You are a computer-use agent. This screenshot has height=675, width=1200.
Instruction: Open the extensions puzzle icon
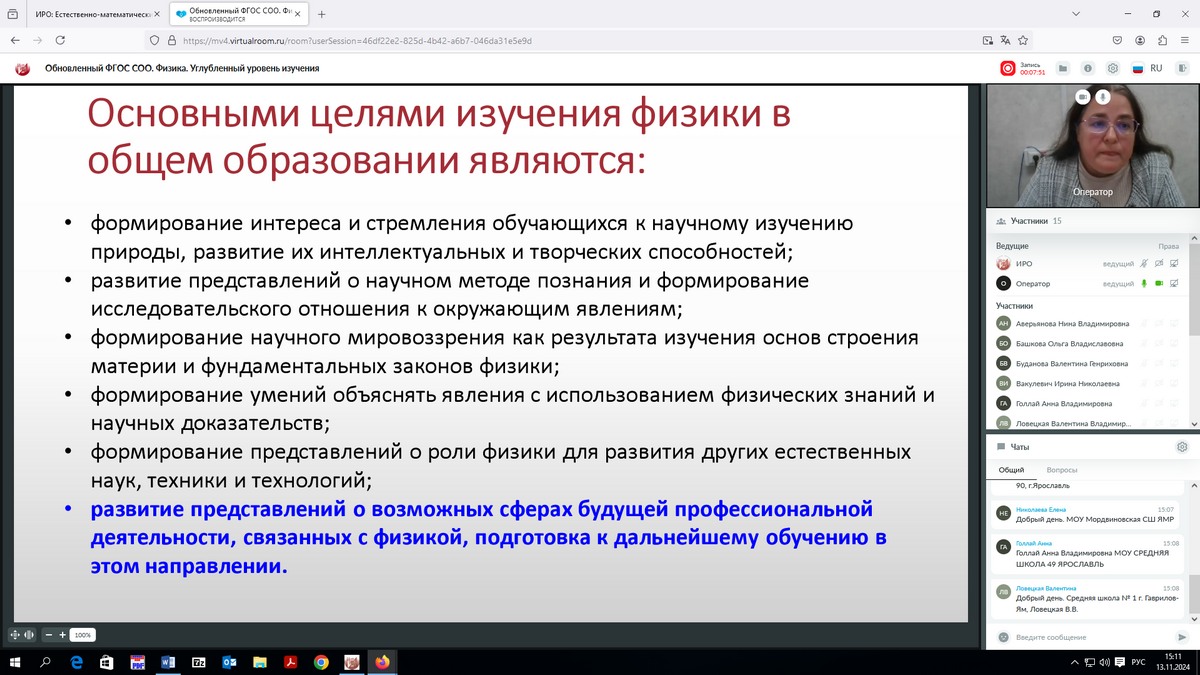(x=1162, y=41)
